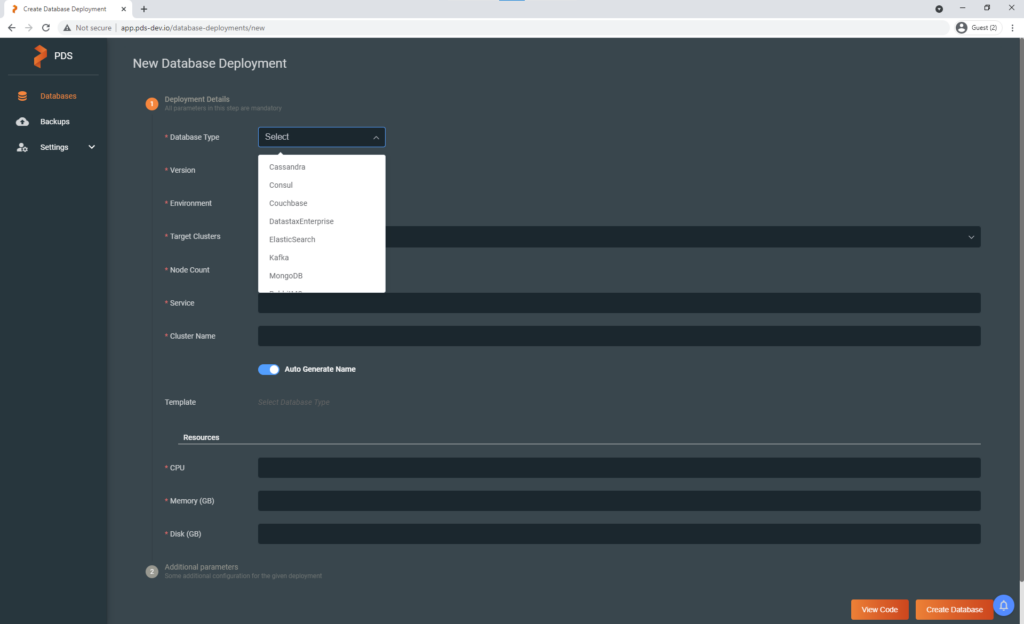Click the Cluster Name input field

point(619,336)
